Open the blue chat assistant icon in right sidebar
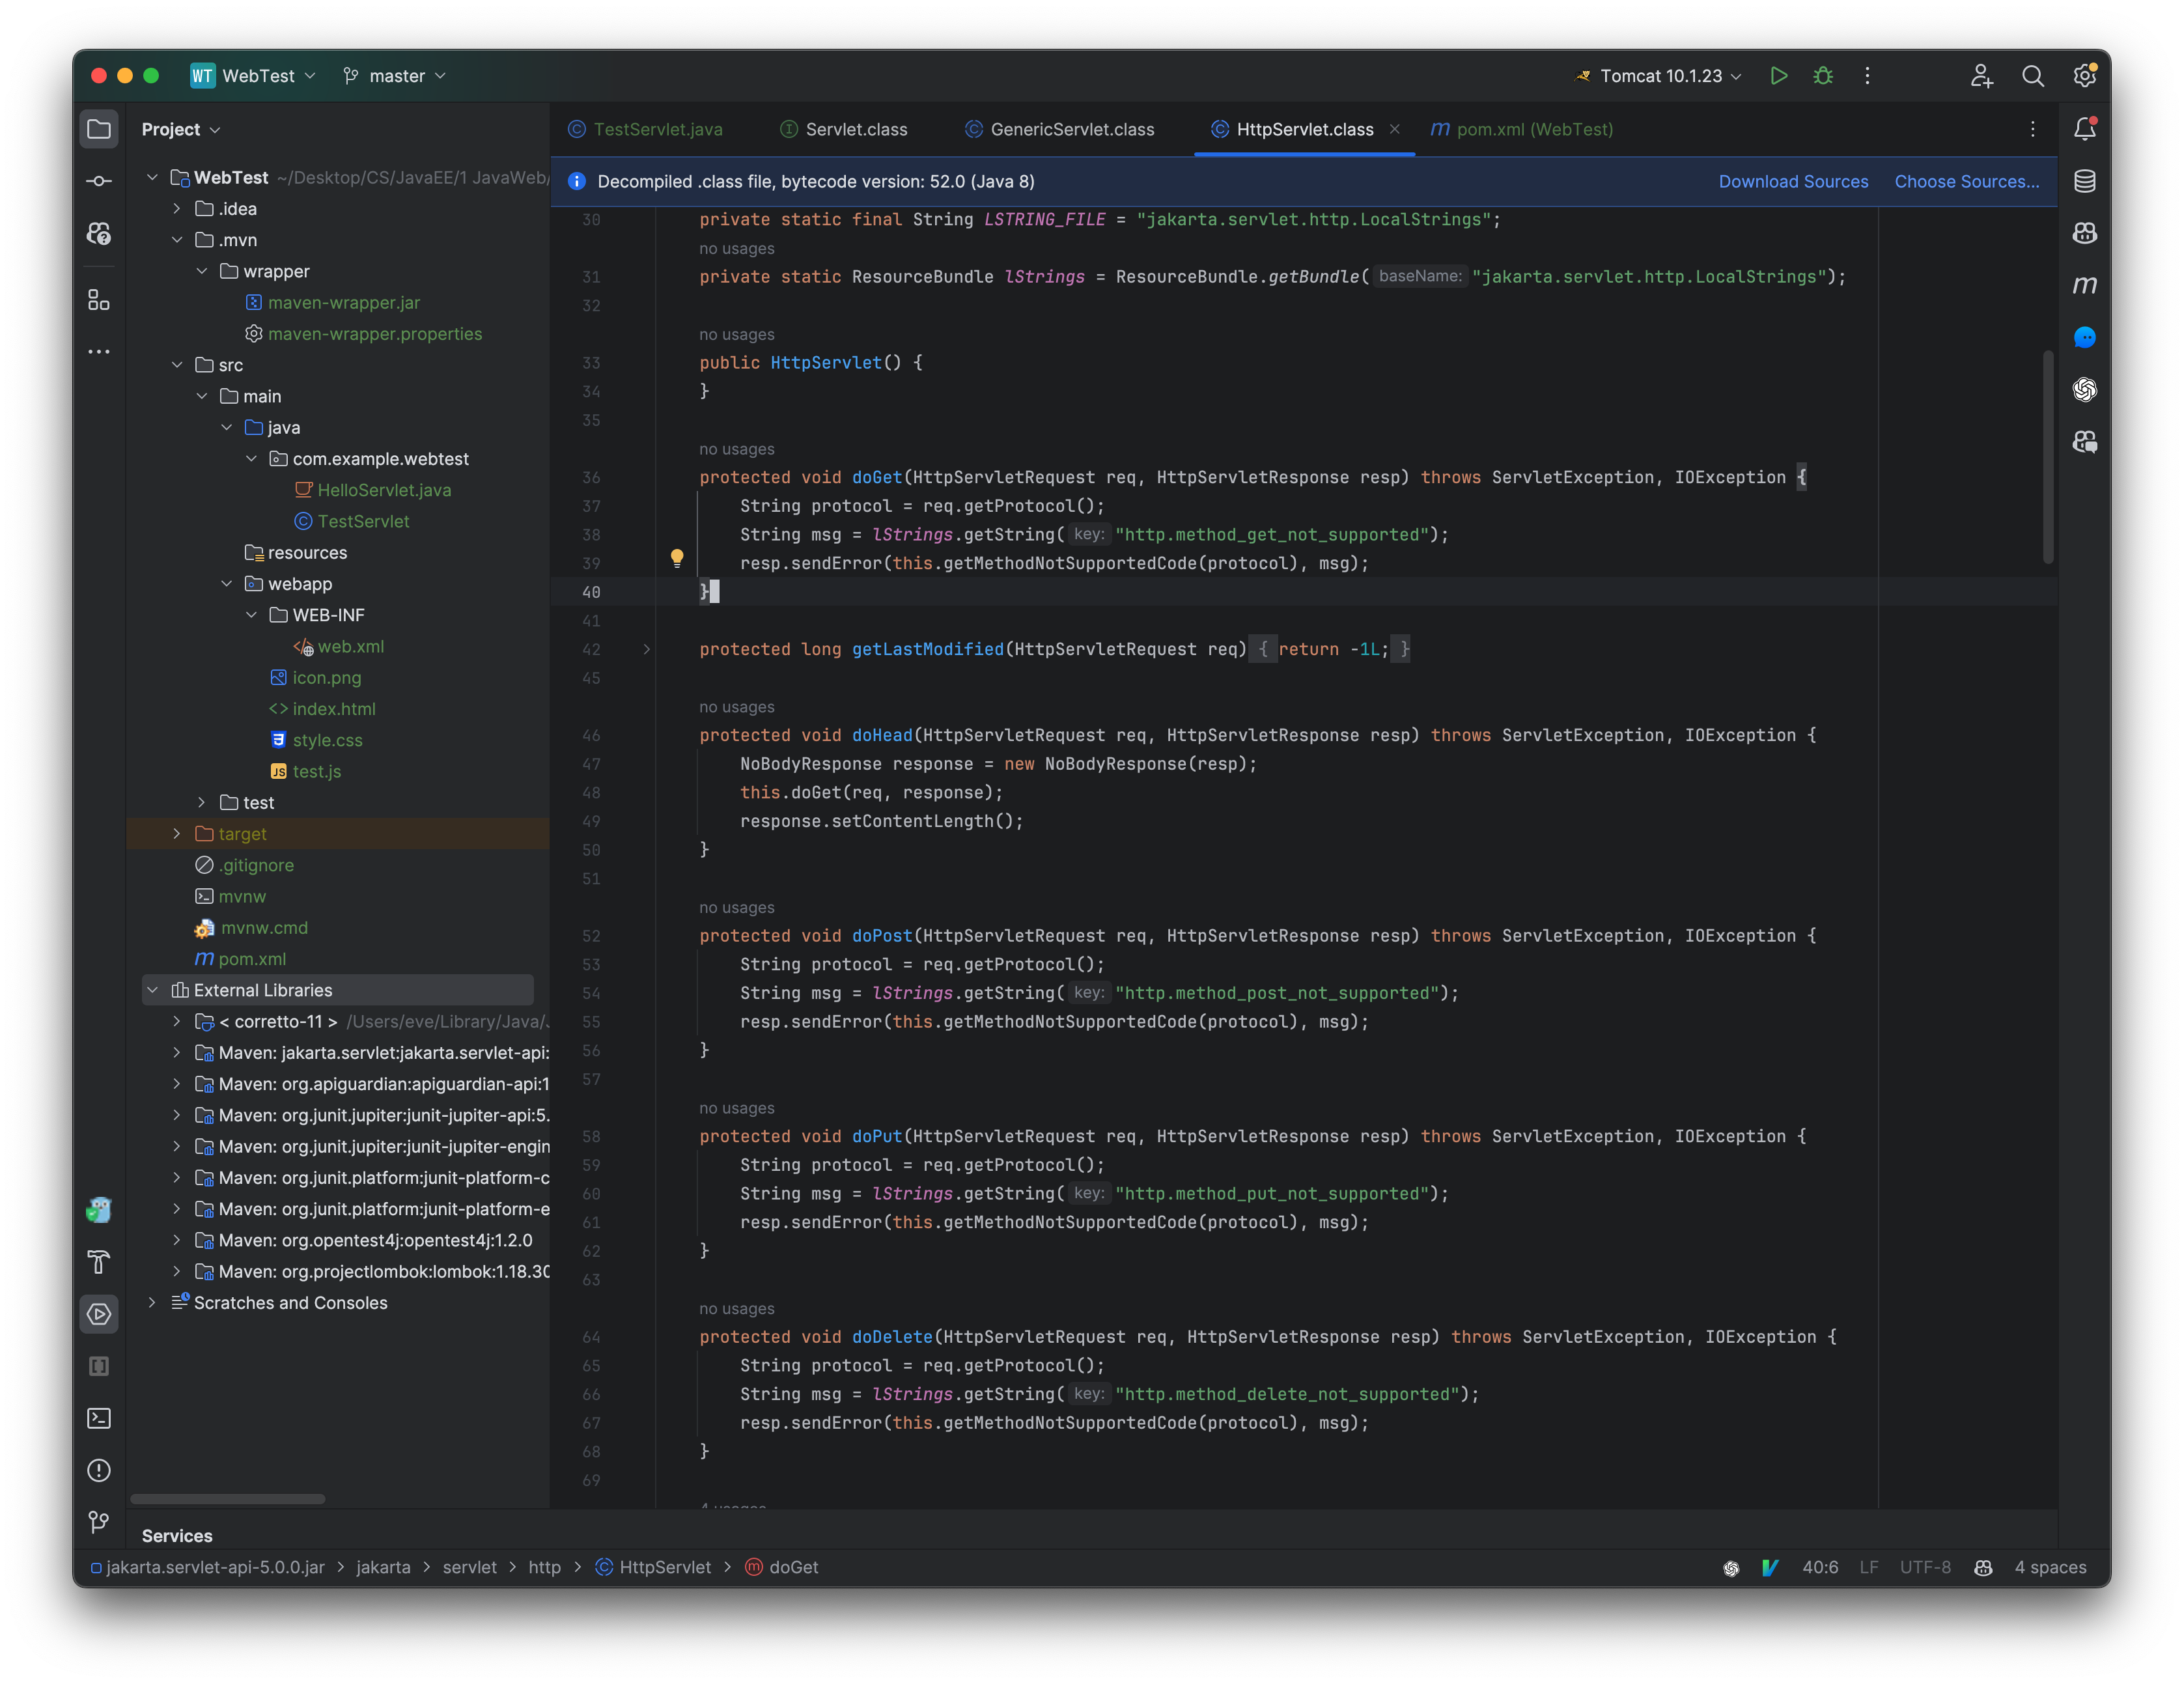The width and height of the screenshot is (2184, 1684). (x=2085, y=337)
